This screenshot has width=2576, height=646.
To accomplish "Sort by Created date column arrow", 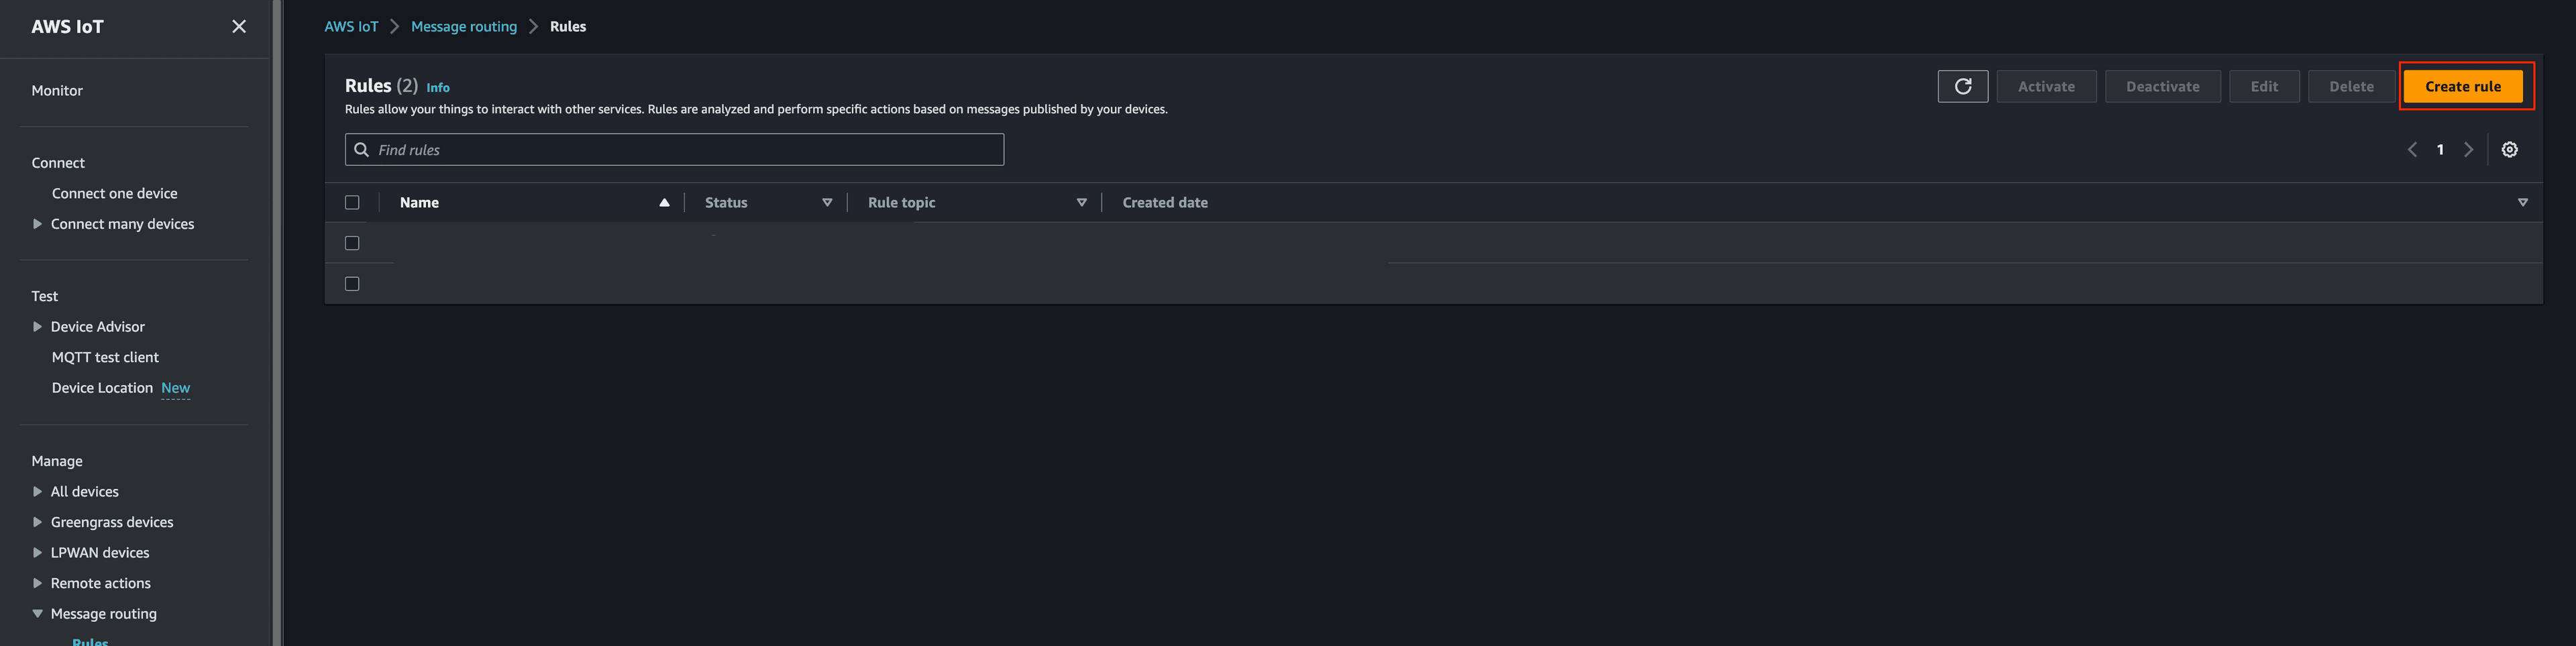I will 2522,202.
